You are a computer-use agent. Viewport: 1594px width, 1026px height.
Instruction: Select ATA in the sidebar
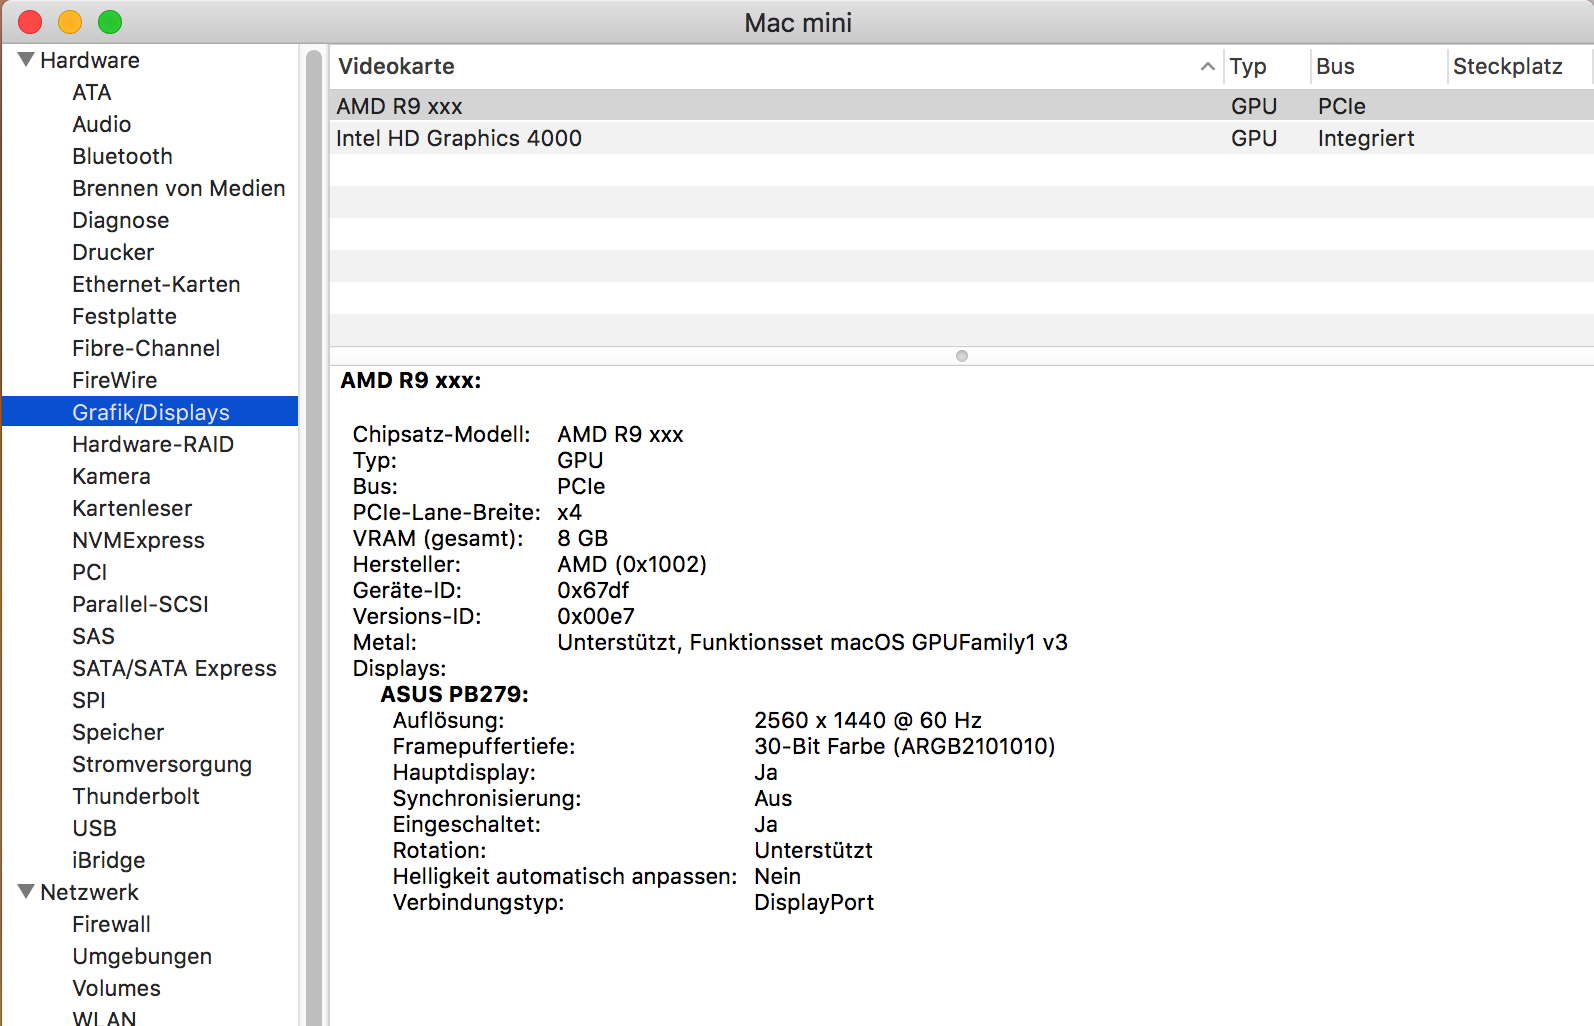point(92,92)
